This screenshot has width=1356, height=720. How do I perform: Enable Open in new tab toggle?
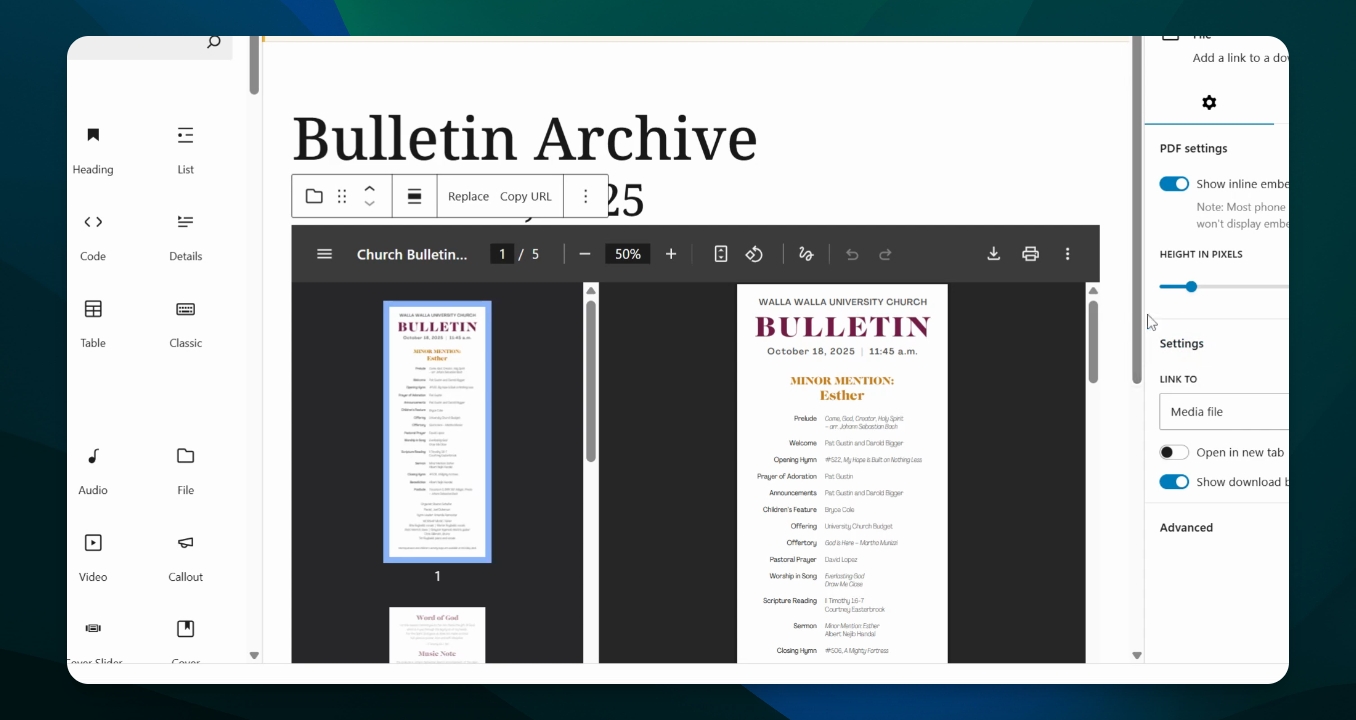tap(1174, 452)
